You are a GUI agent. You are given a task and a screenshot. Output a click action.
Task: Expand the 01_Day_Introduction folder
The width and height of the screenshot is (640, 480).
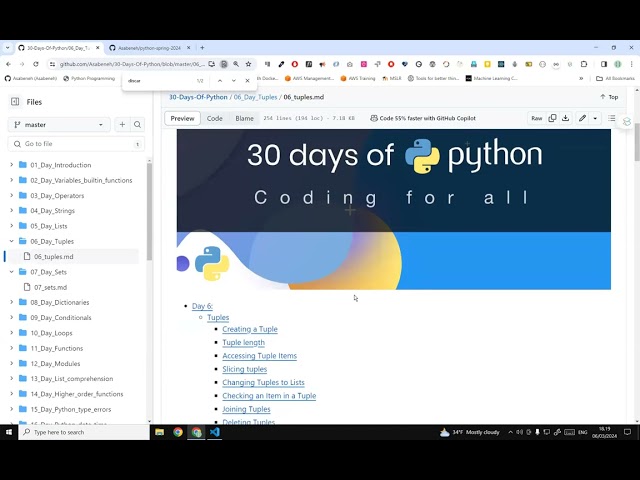11,165
